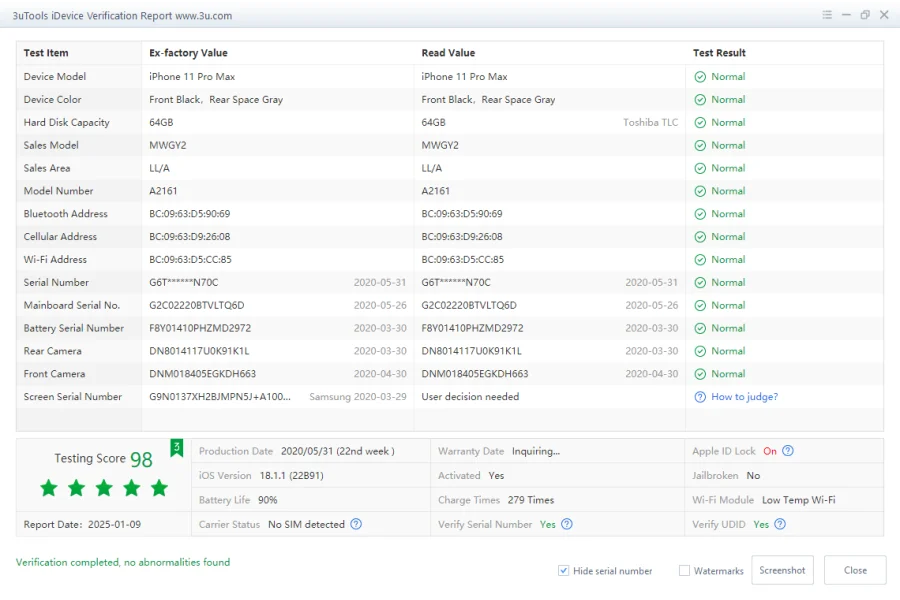Image resolution: width=900 pixels, height=600 pixels.
Task: Click help icon next to No SIM detected
Action: (356, 524)
